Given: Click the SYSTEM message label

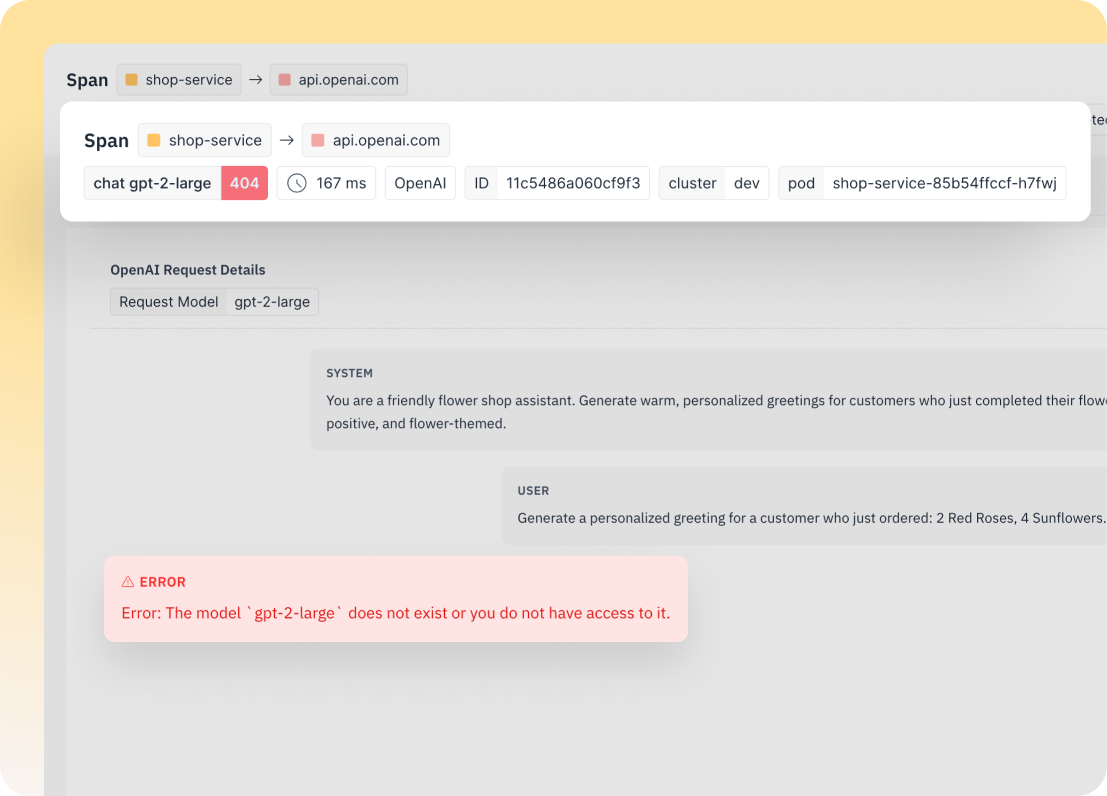Looking at the screenshot, I should (x=349, y=373).
